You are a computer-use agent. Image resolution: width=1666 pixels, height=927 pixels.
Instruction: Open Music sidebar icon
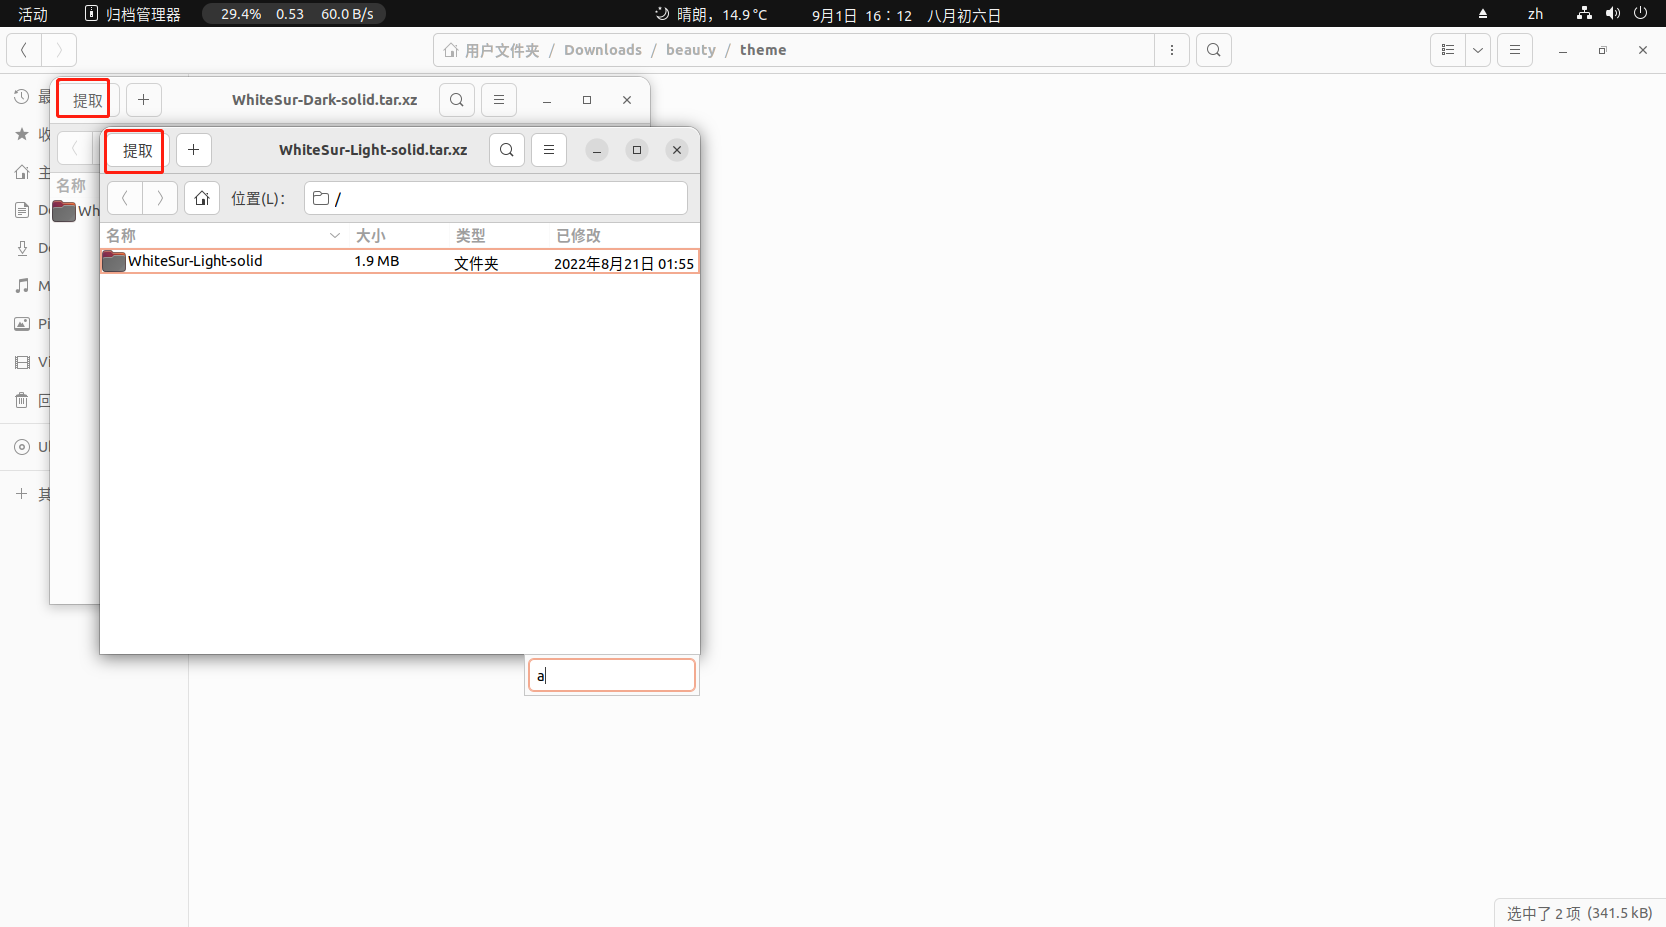(x=22, y=286)
